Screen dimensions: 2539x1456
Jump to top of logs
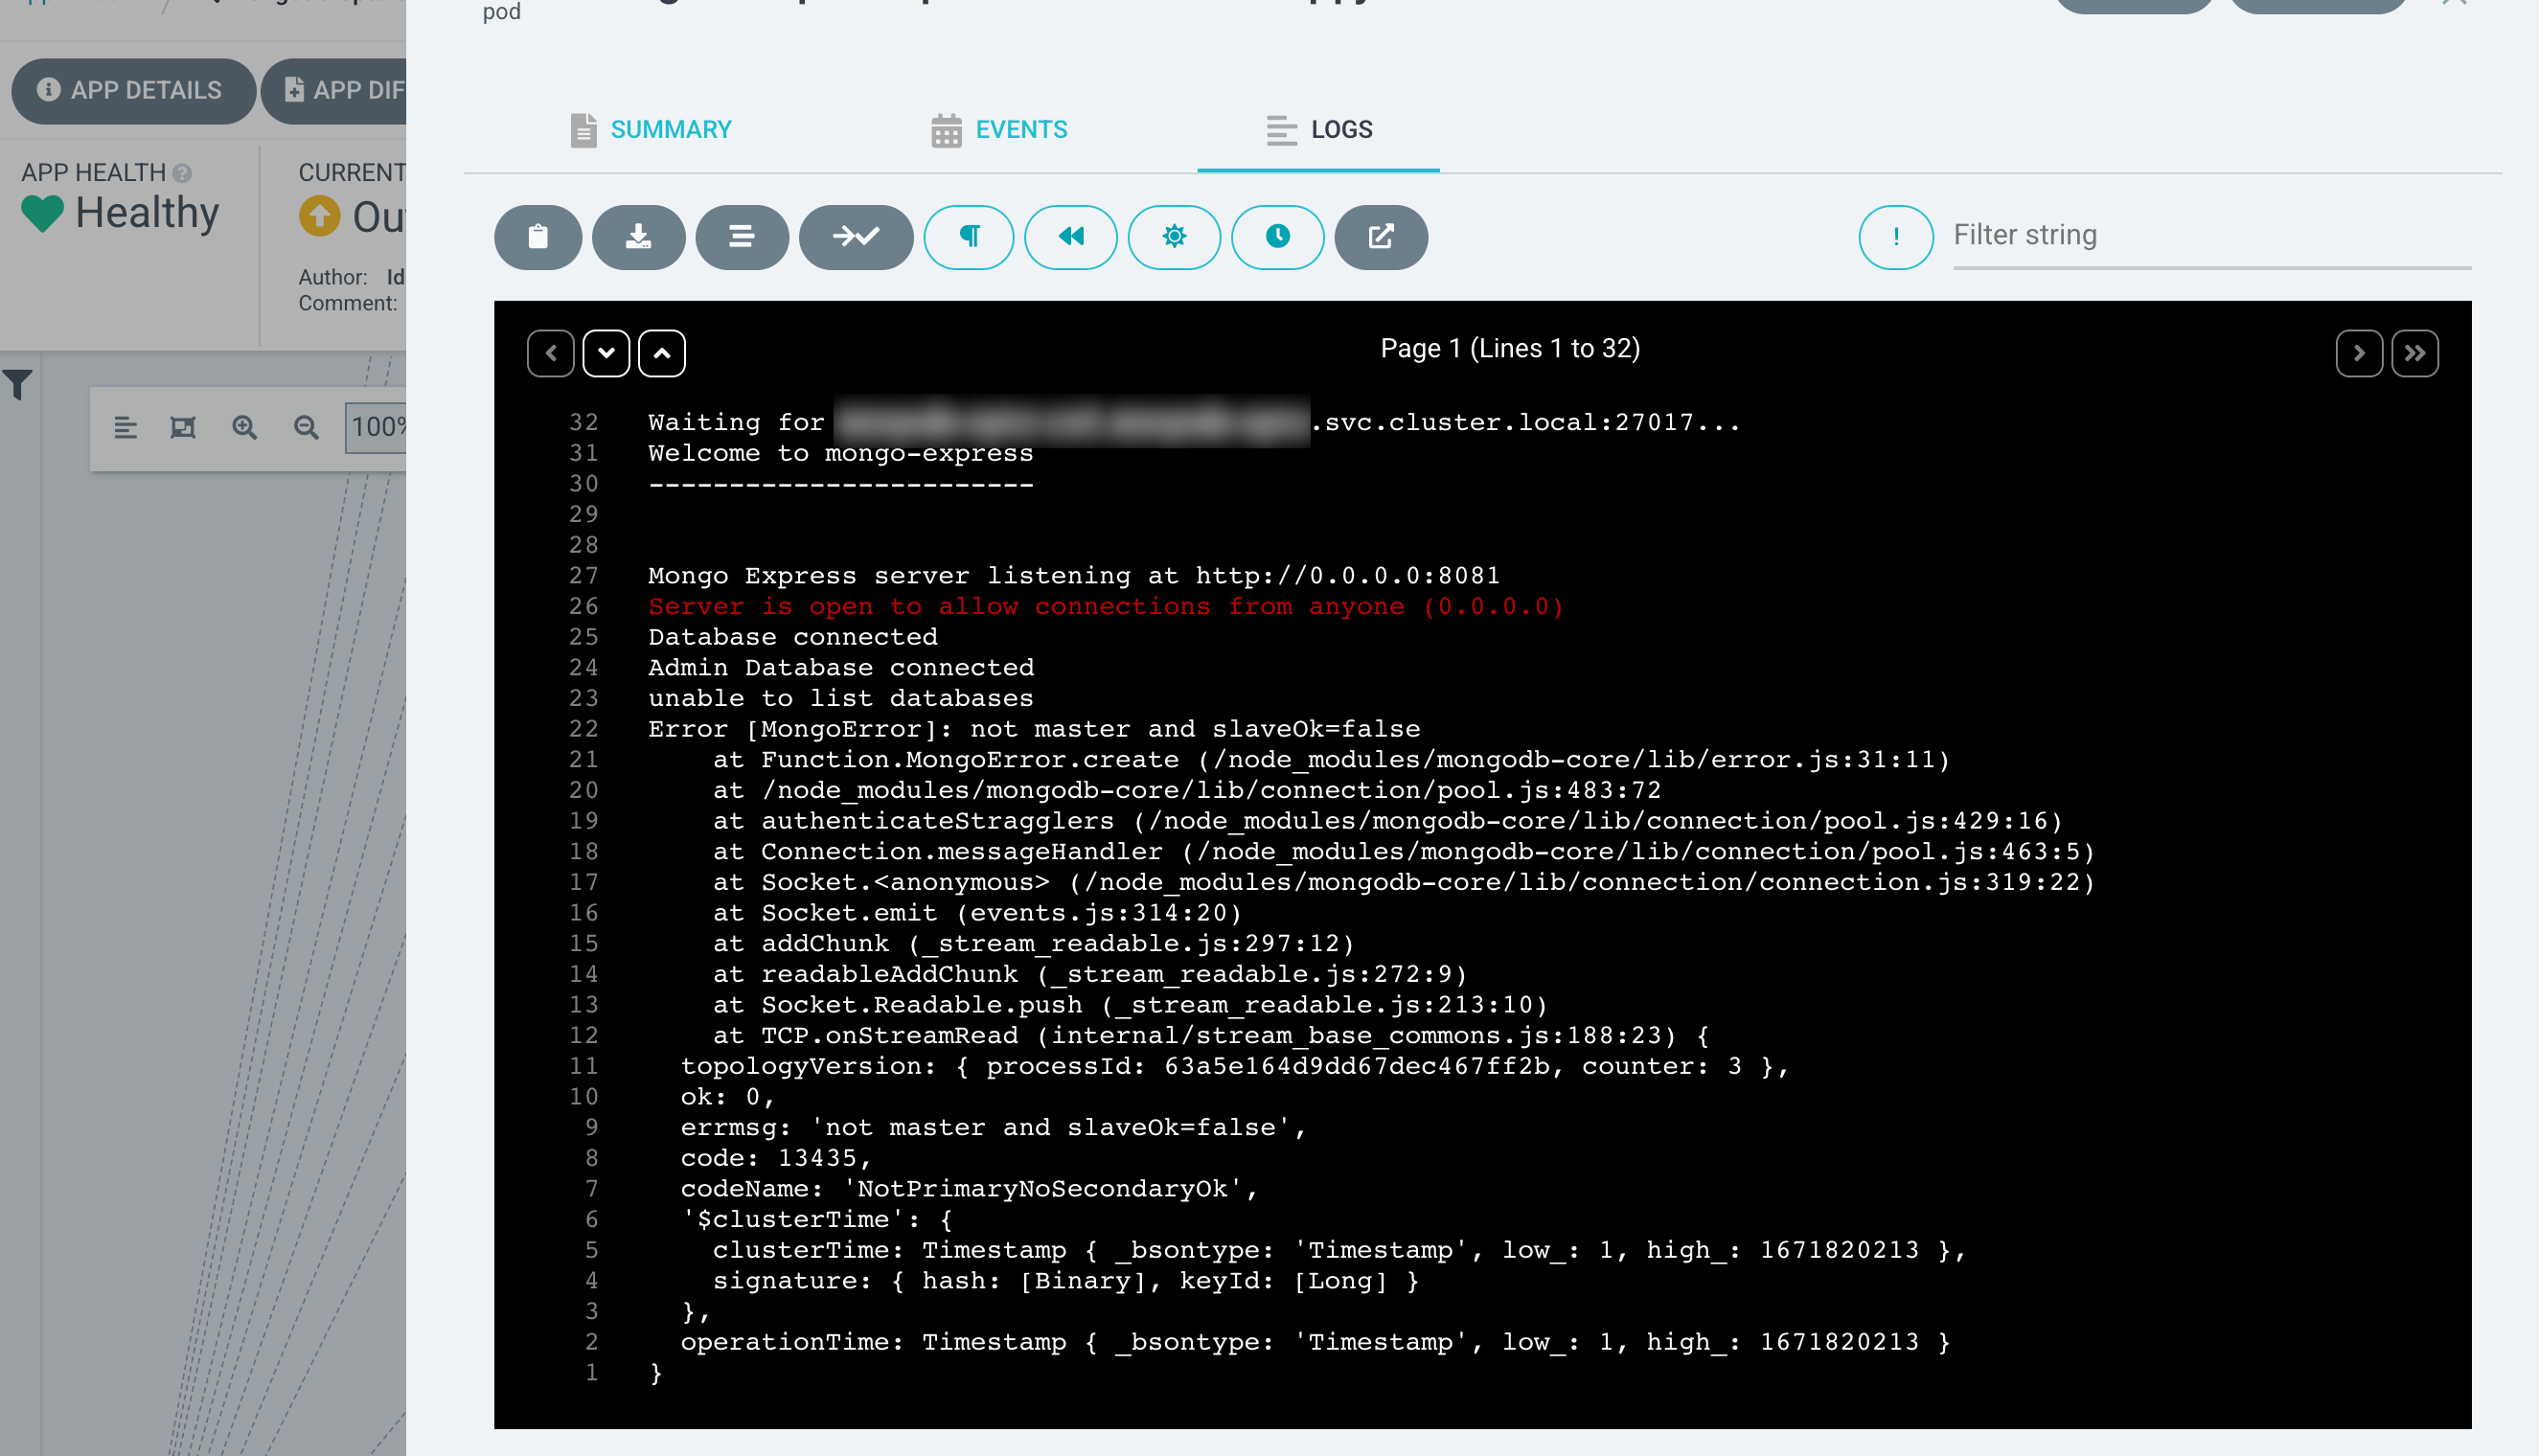pyautogui.click(x=662, y=353)
